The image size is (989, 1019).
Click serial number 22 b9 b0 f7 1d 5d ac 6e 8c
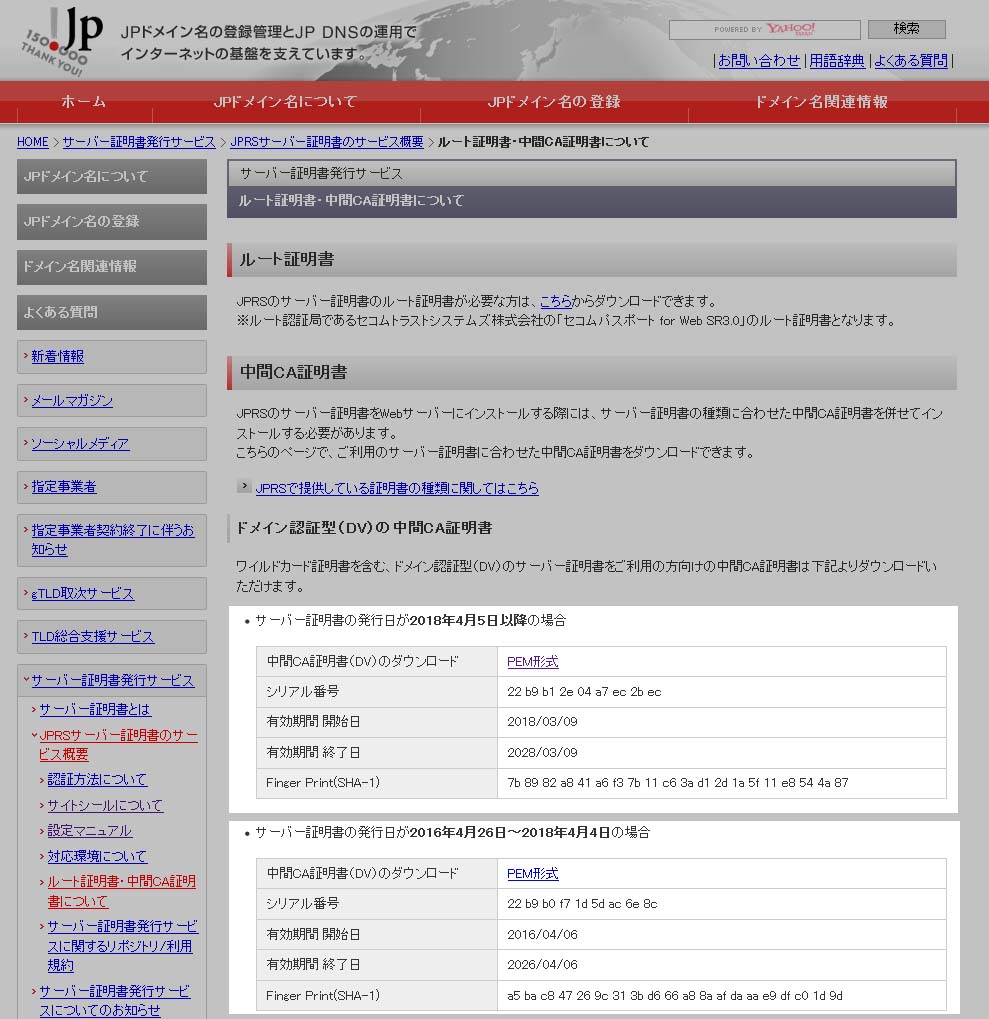tap(582, 903)
